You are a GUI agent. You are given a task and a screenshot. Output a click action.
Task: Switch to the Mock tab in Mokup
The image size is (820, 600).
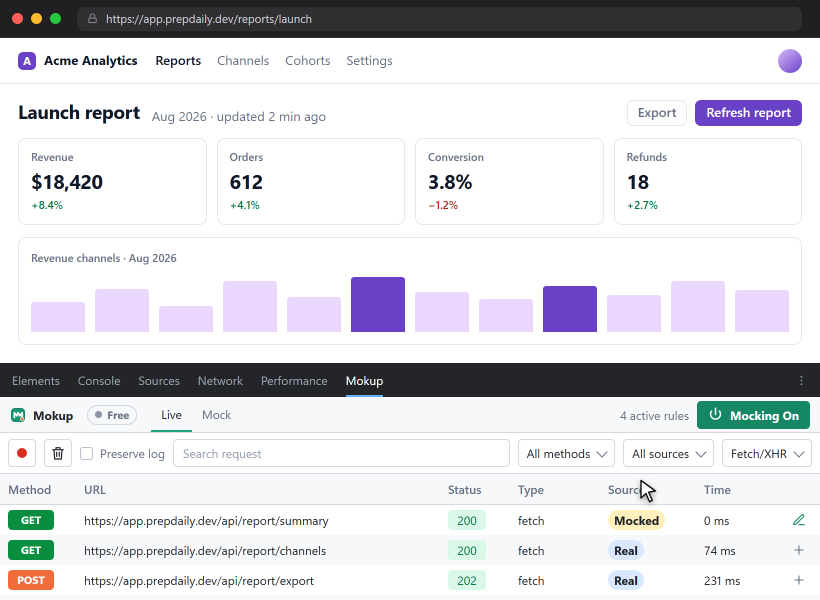click(217, 415)
